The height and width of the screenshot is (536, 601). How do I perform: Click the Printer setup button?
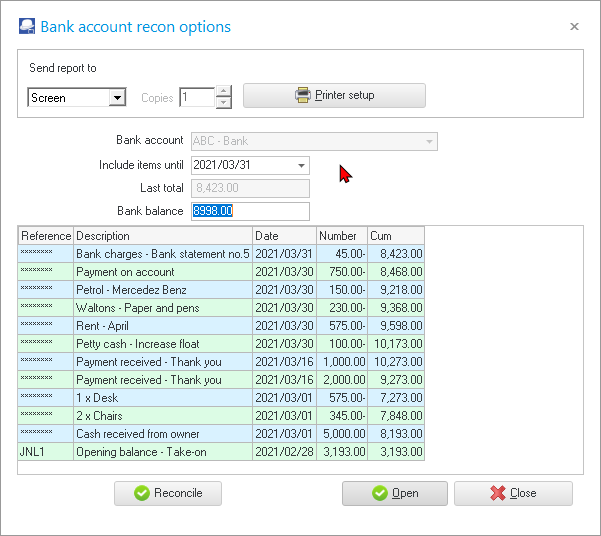coord(334,96)
